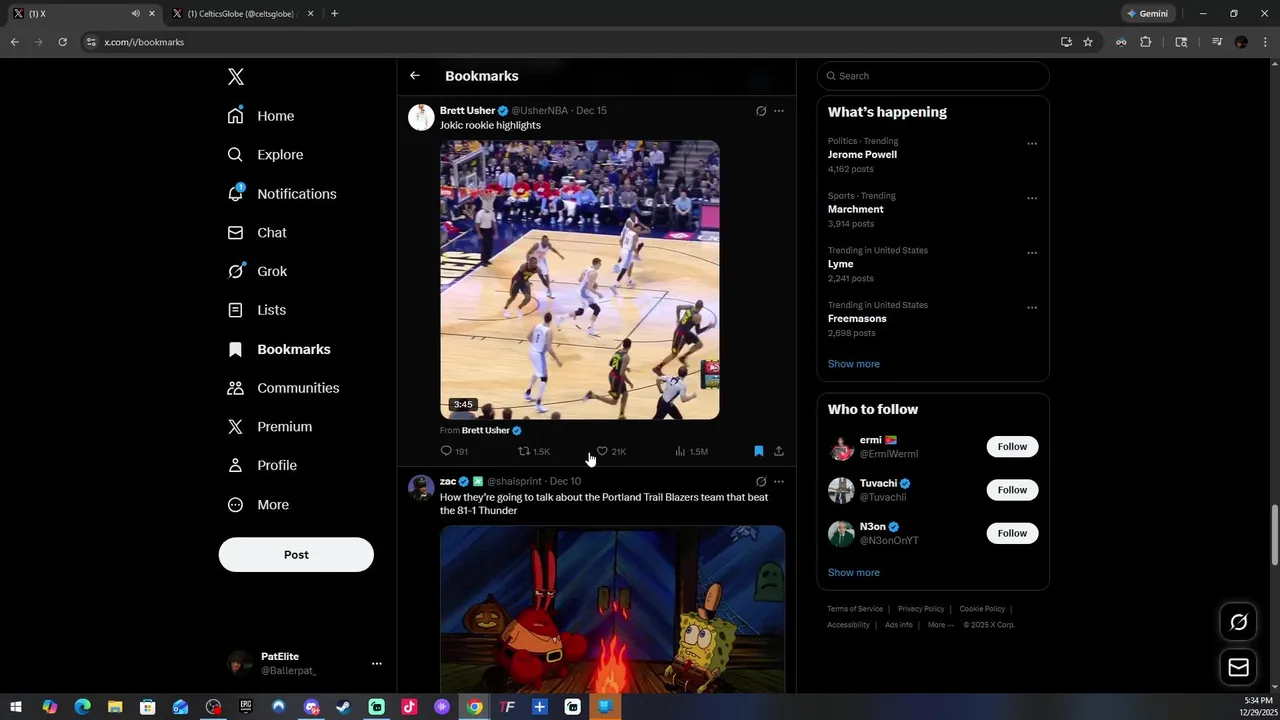Open zac profile avatar
This screenshot has width=1280, height=720.
tap(421, 488)
